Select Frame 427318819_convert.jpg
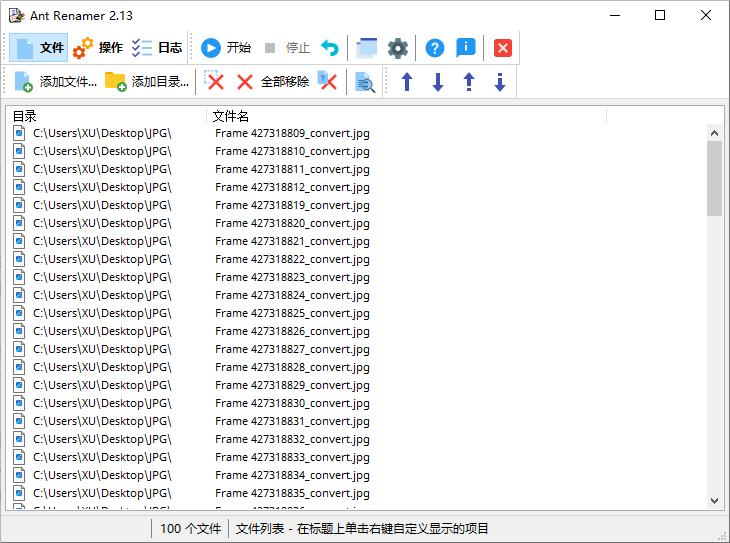The height and width of the screenshot is (543, 730). coord(292,205)
